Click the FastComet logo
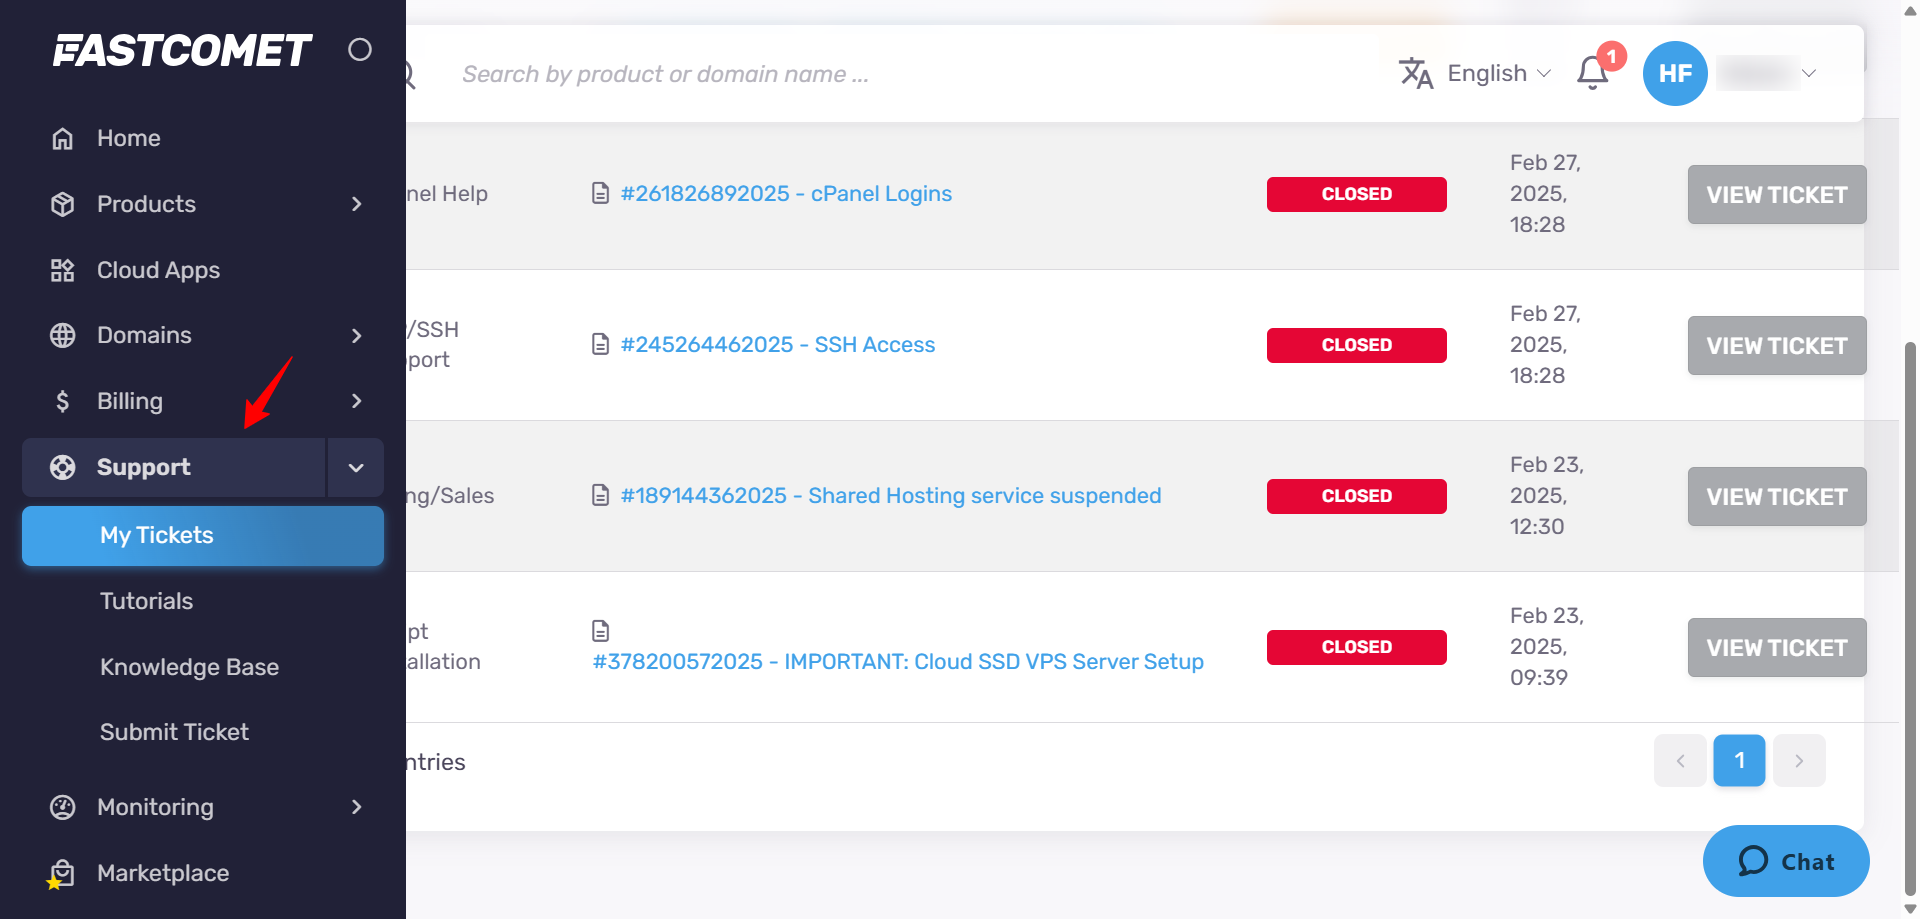The image size is (1920, 919). point(182,50)
